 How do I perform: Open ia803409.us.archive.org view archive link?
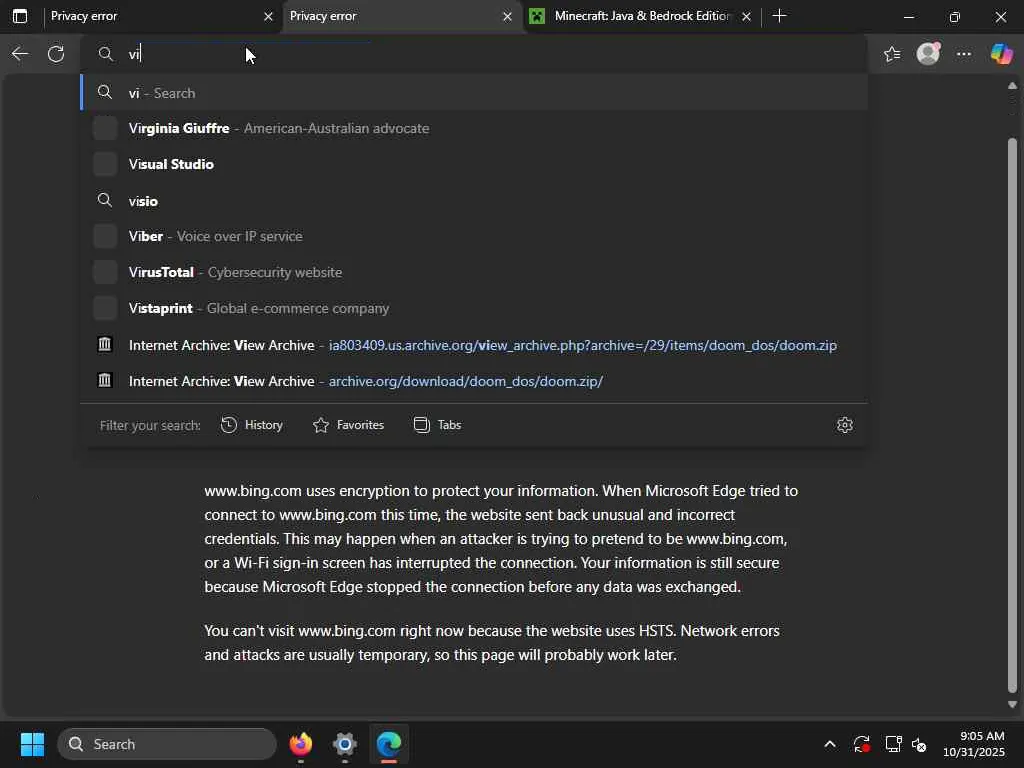pos(474,345)
